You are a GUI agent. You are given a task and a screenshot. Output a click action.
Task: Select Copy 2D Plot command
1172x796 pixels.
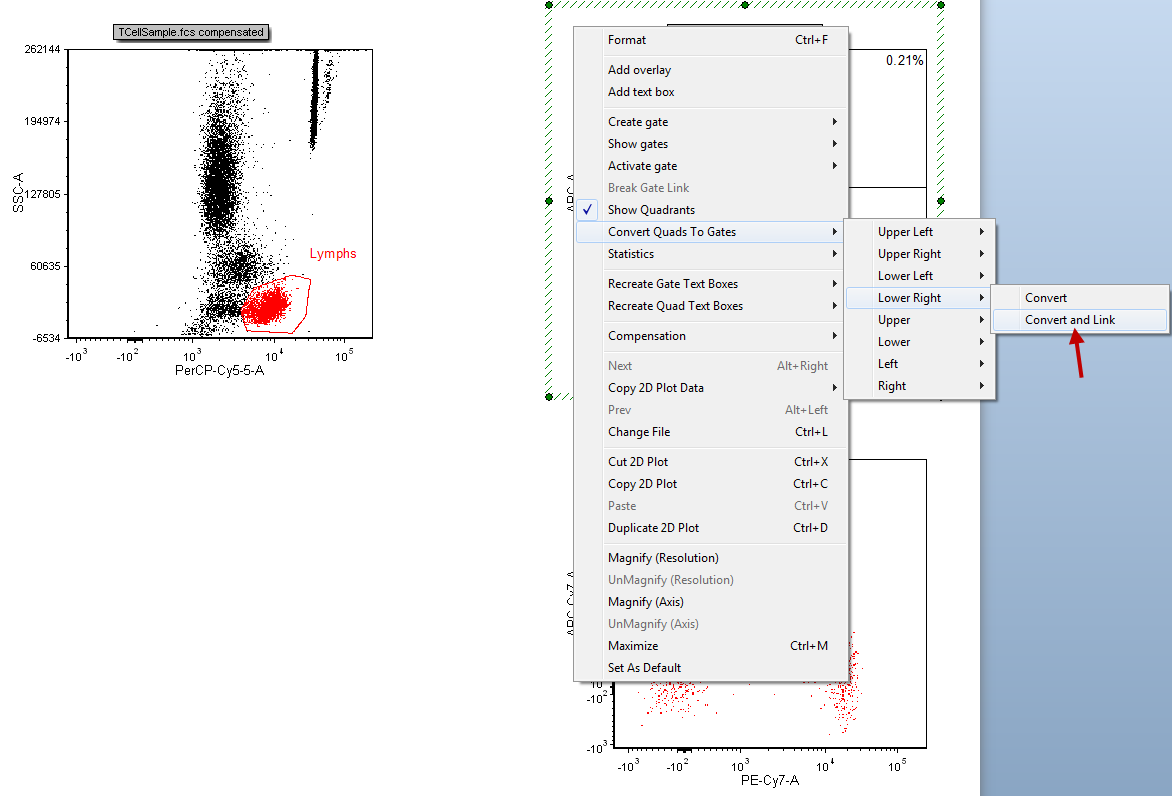(x=642, y=484)
